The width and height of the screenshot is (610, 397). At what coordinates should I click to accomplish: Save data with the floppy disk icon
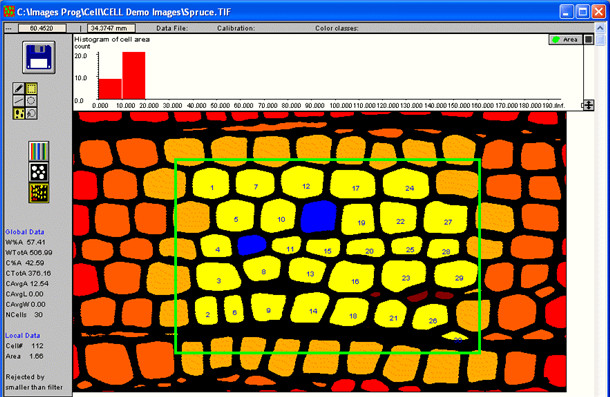click(39, 57)
